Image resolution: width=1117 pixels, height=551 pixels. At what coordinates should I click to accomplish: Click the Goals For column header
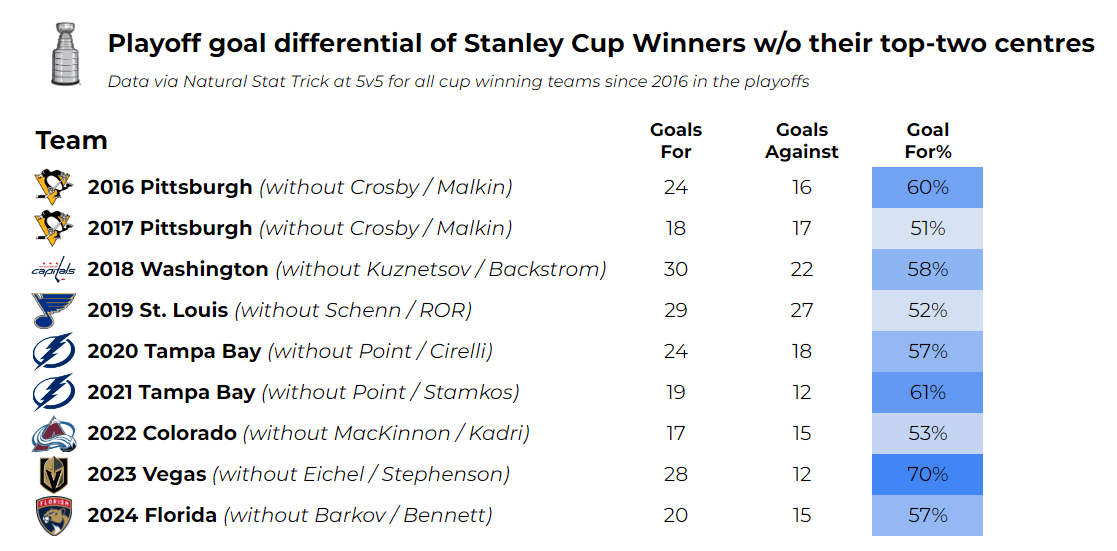676,141
